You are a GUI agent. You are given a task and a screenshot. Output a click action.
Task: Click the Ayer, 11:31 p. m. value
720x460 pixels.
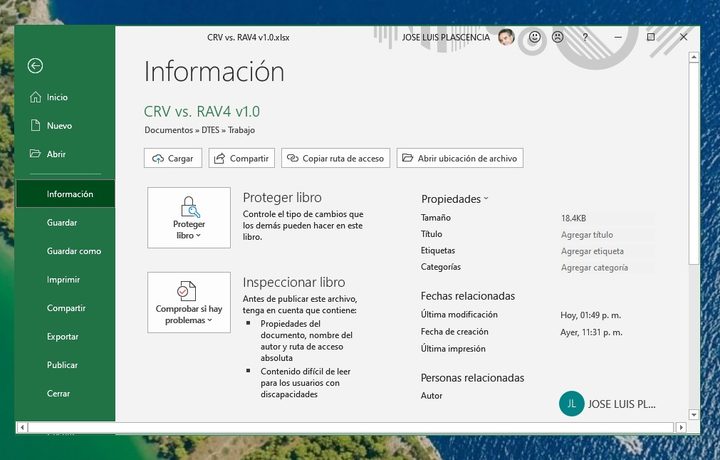(591, 332)
